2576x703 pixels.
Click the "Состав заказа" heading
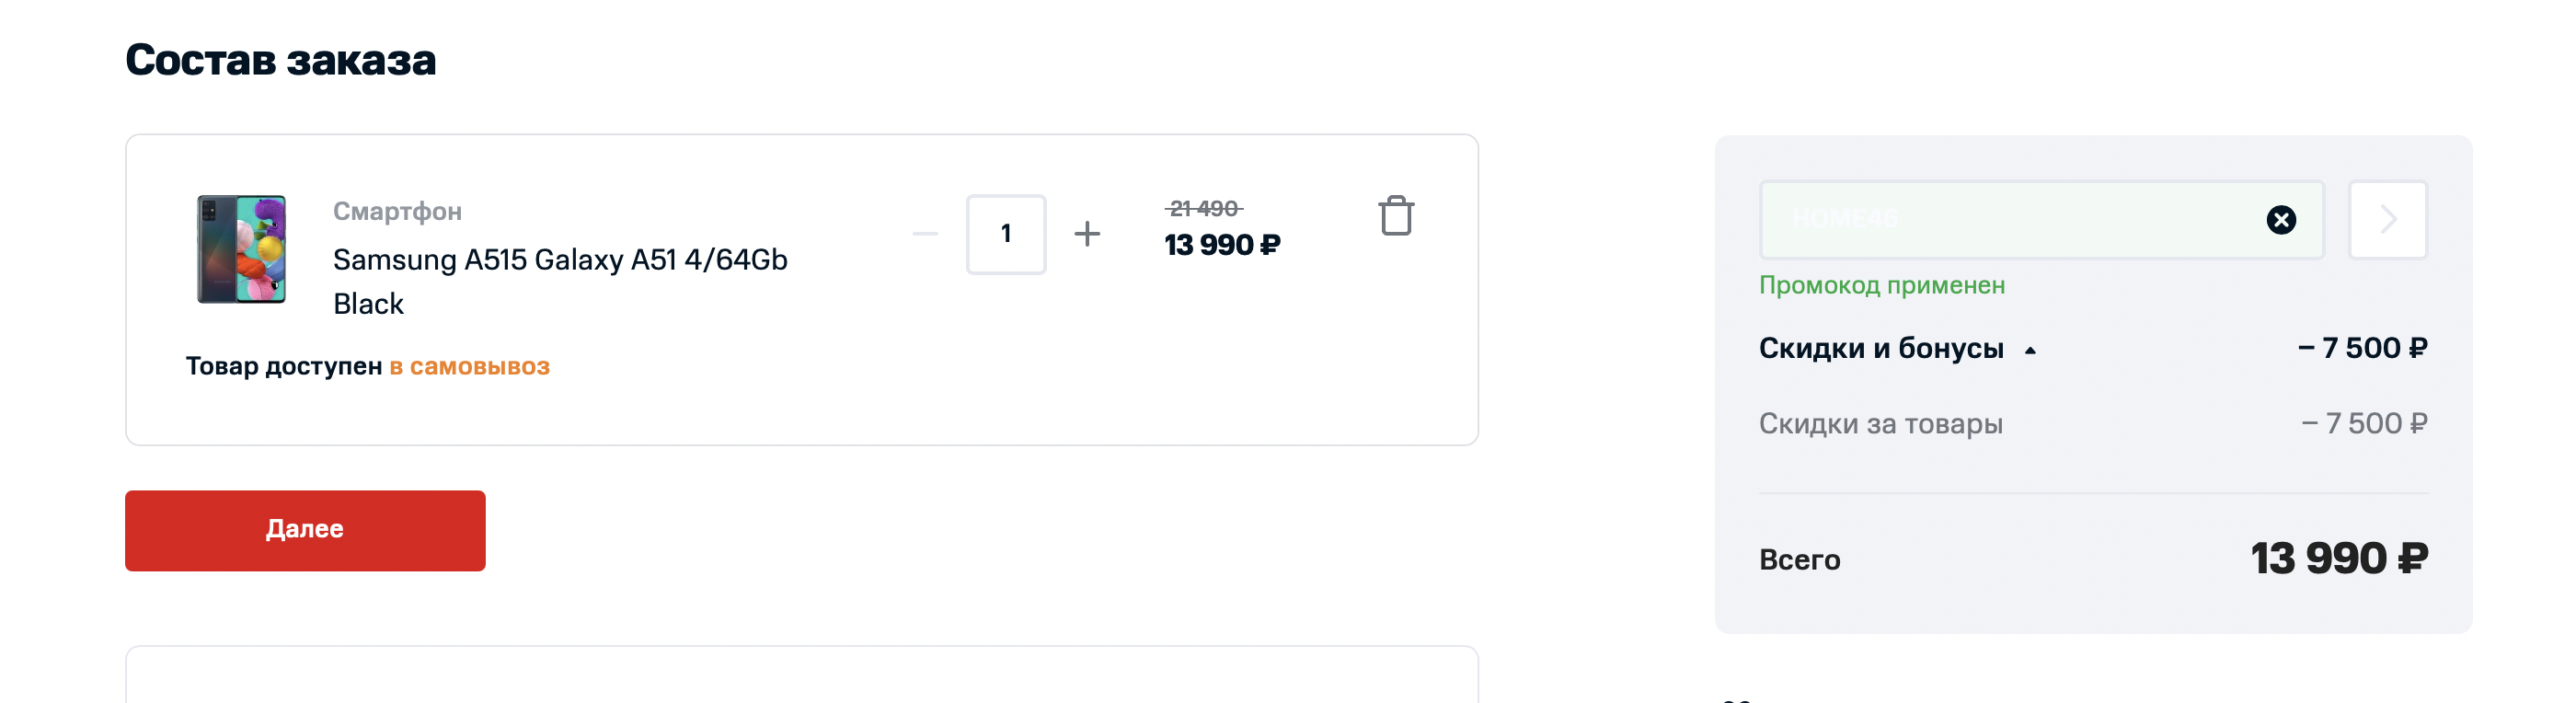coord(281,60)
